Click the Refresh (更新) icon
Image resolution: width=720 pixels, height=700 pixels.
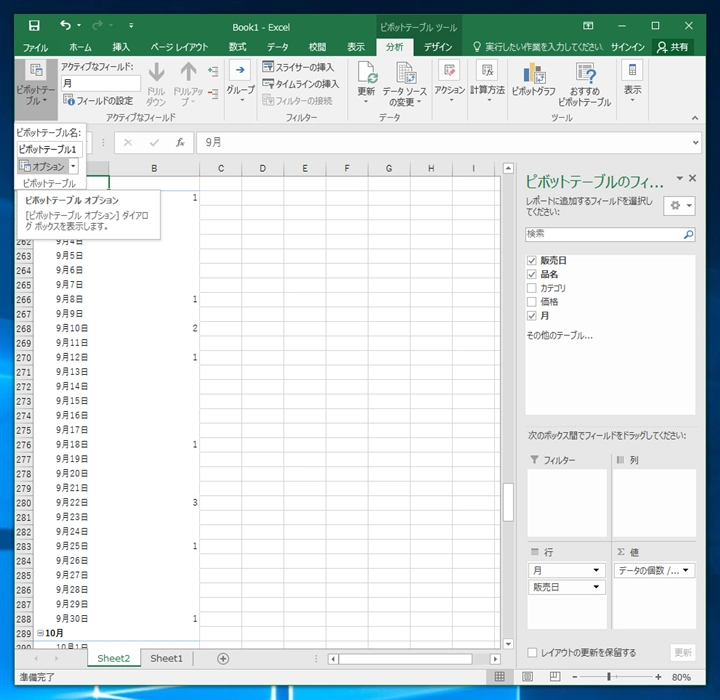click(x=366, y=73)
